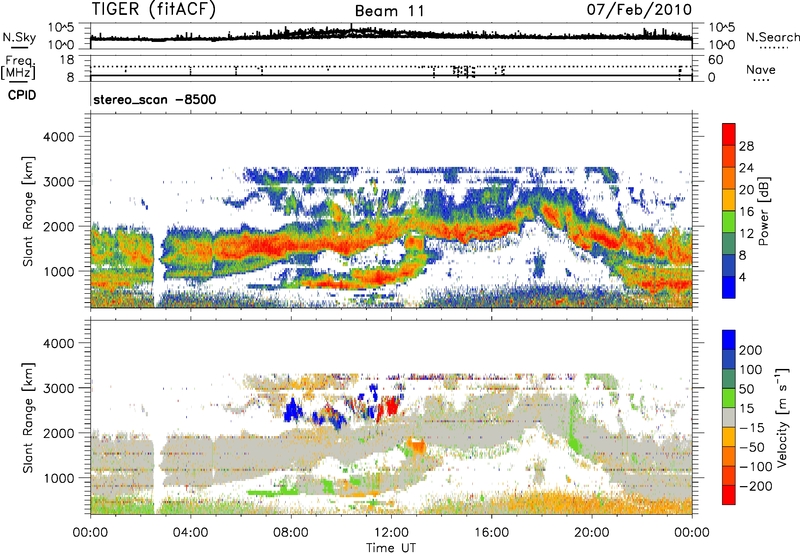Screen dimensions: 800x554
Task: Click the 'CPID' row label
Action: 22,95
